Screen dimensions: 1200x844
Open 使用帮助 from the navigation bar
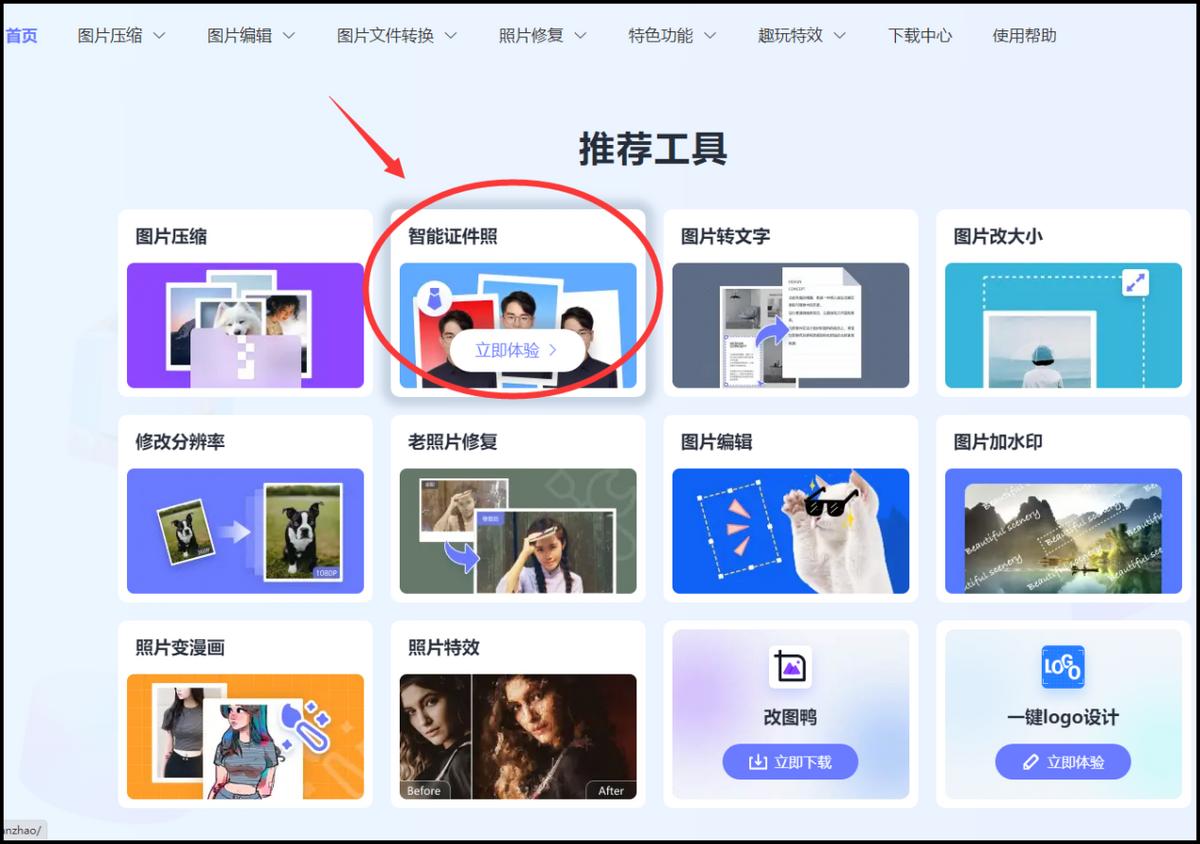(1022, 33)
